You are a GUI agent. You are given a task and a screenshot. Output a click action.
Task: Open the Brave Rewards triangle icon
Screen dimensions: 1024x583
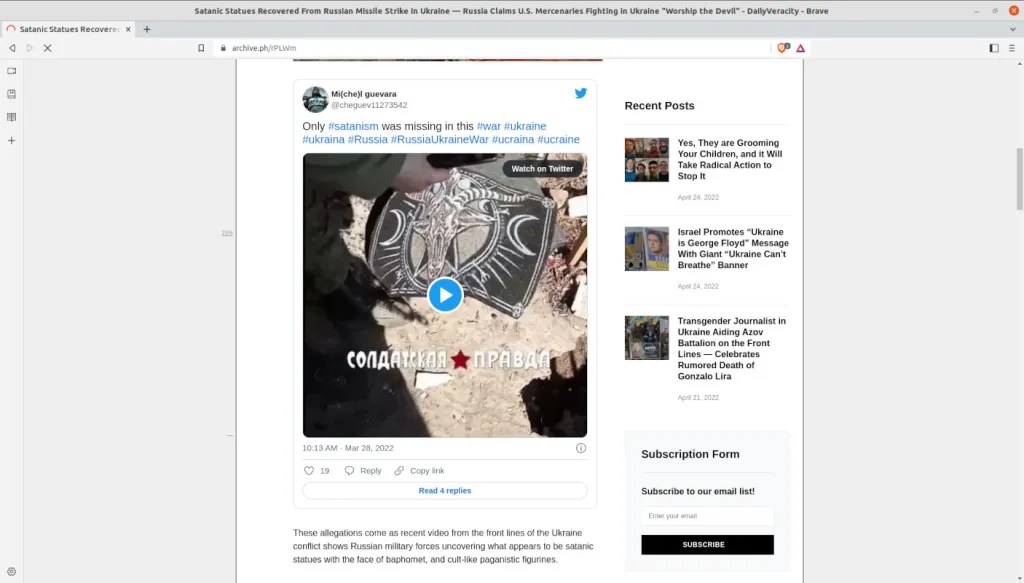(x=801, y=48)
